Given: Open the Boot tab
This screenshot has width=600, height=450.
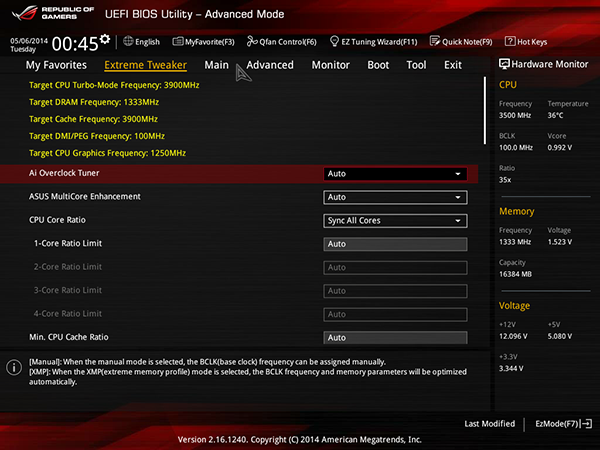Looking at the screenshot, I should 378,65.
